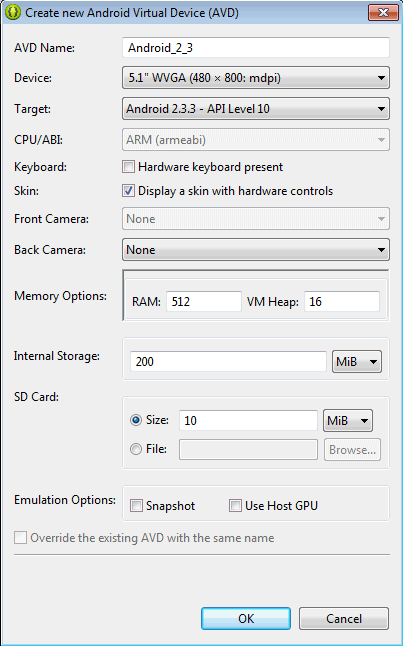Click the OK button
403x646 pixels.
click(x=246, y=618)
